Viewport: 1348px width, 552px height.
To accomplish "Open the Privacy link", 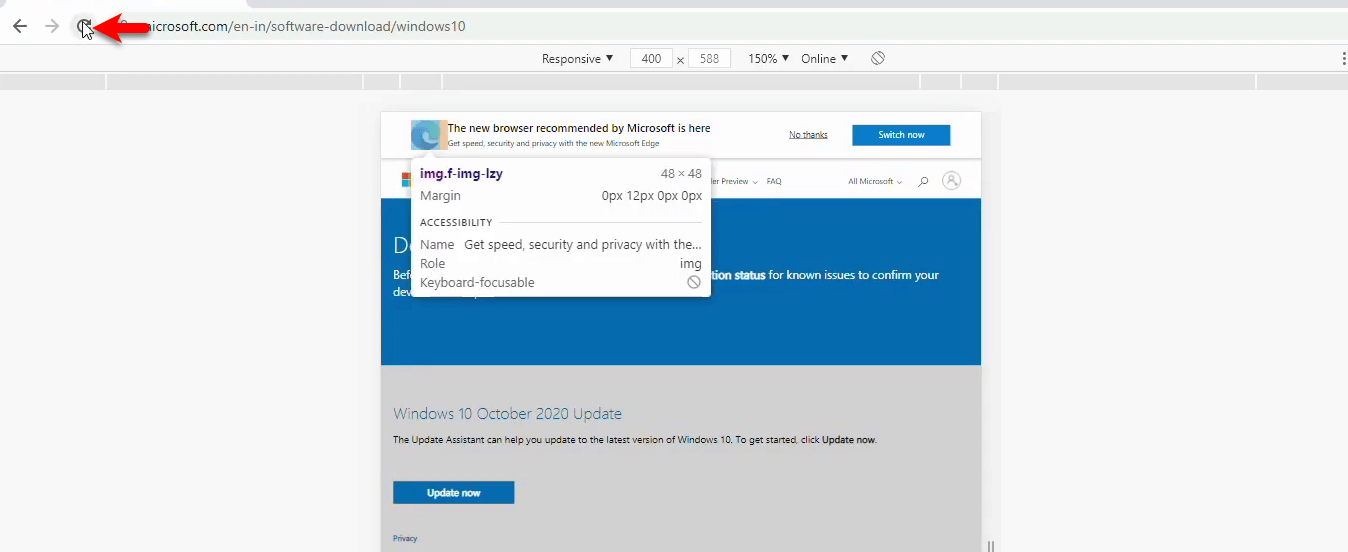I will pos(405,539).
